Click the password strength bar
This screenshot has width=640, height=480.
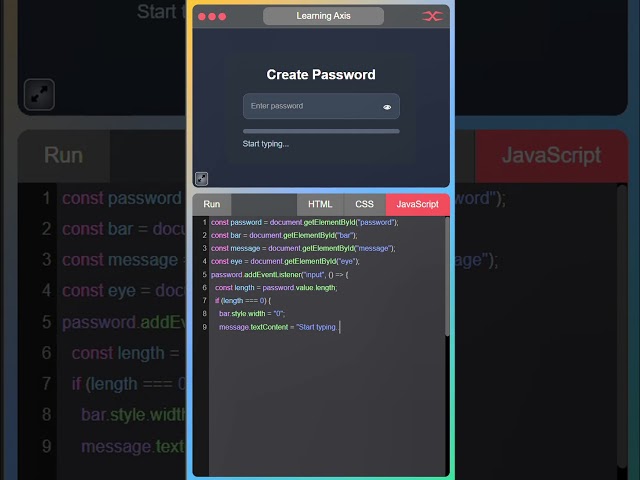(321, 131)
